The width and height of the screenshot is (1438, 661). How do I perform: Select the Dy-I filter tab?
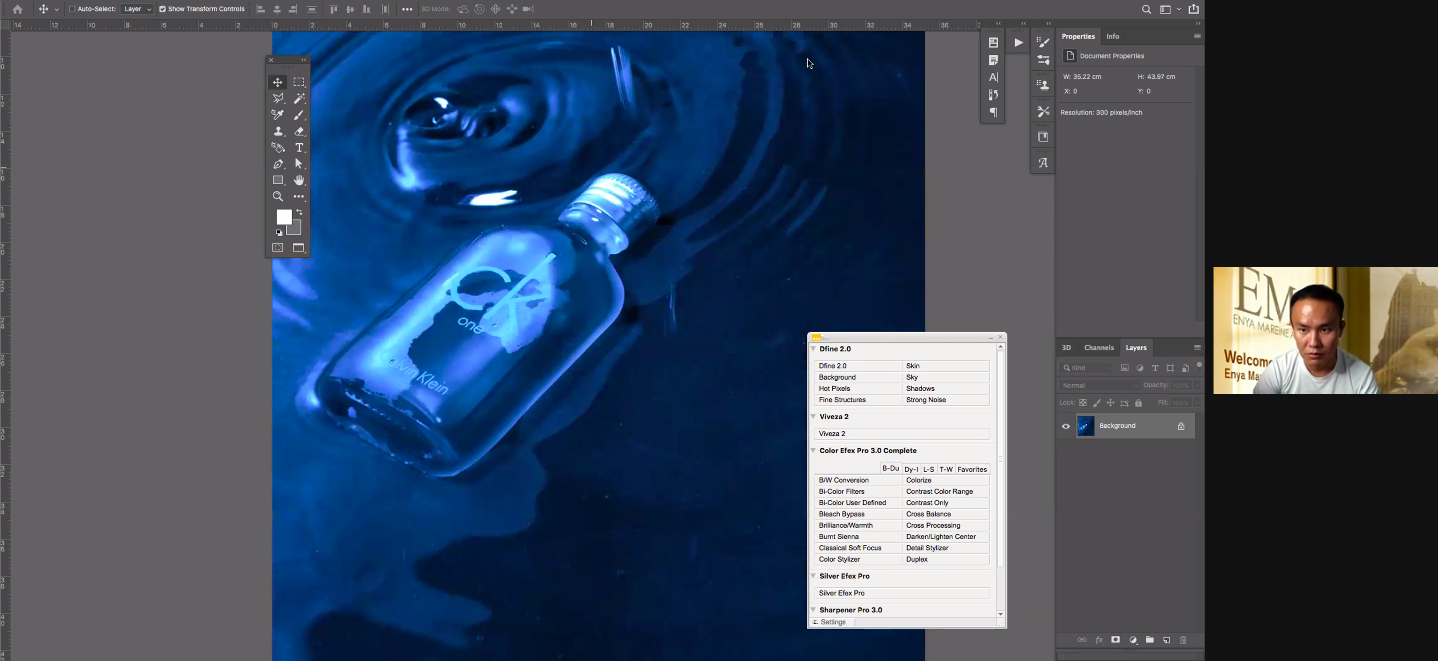[x=911, y=469]
